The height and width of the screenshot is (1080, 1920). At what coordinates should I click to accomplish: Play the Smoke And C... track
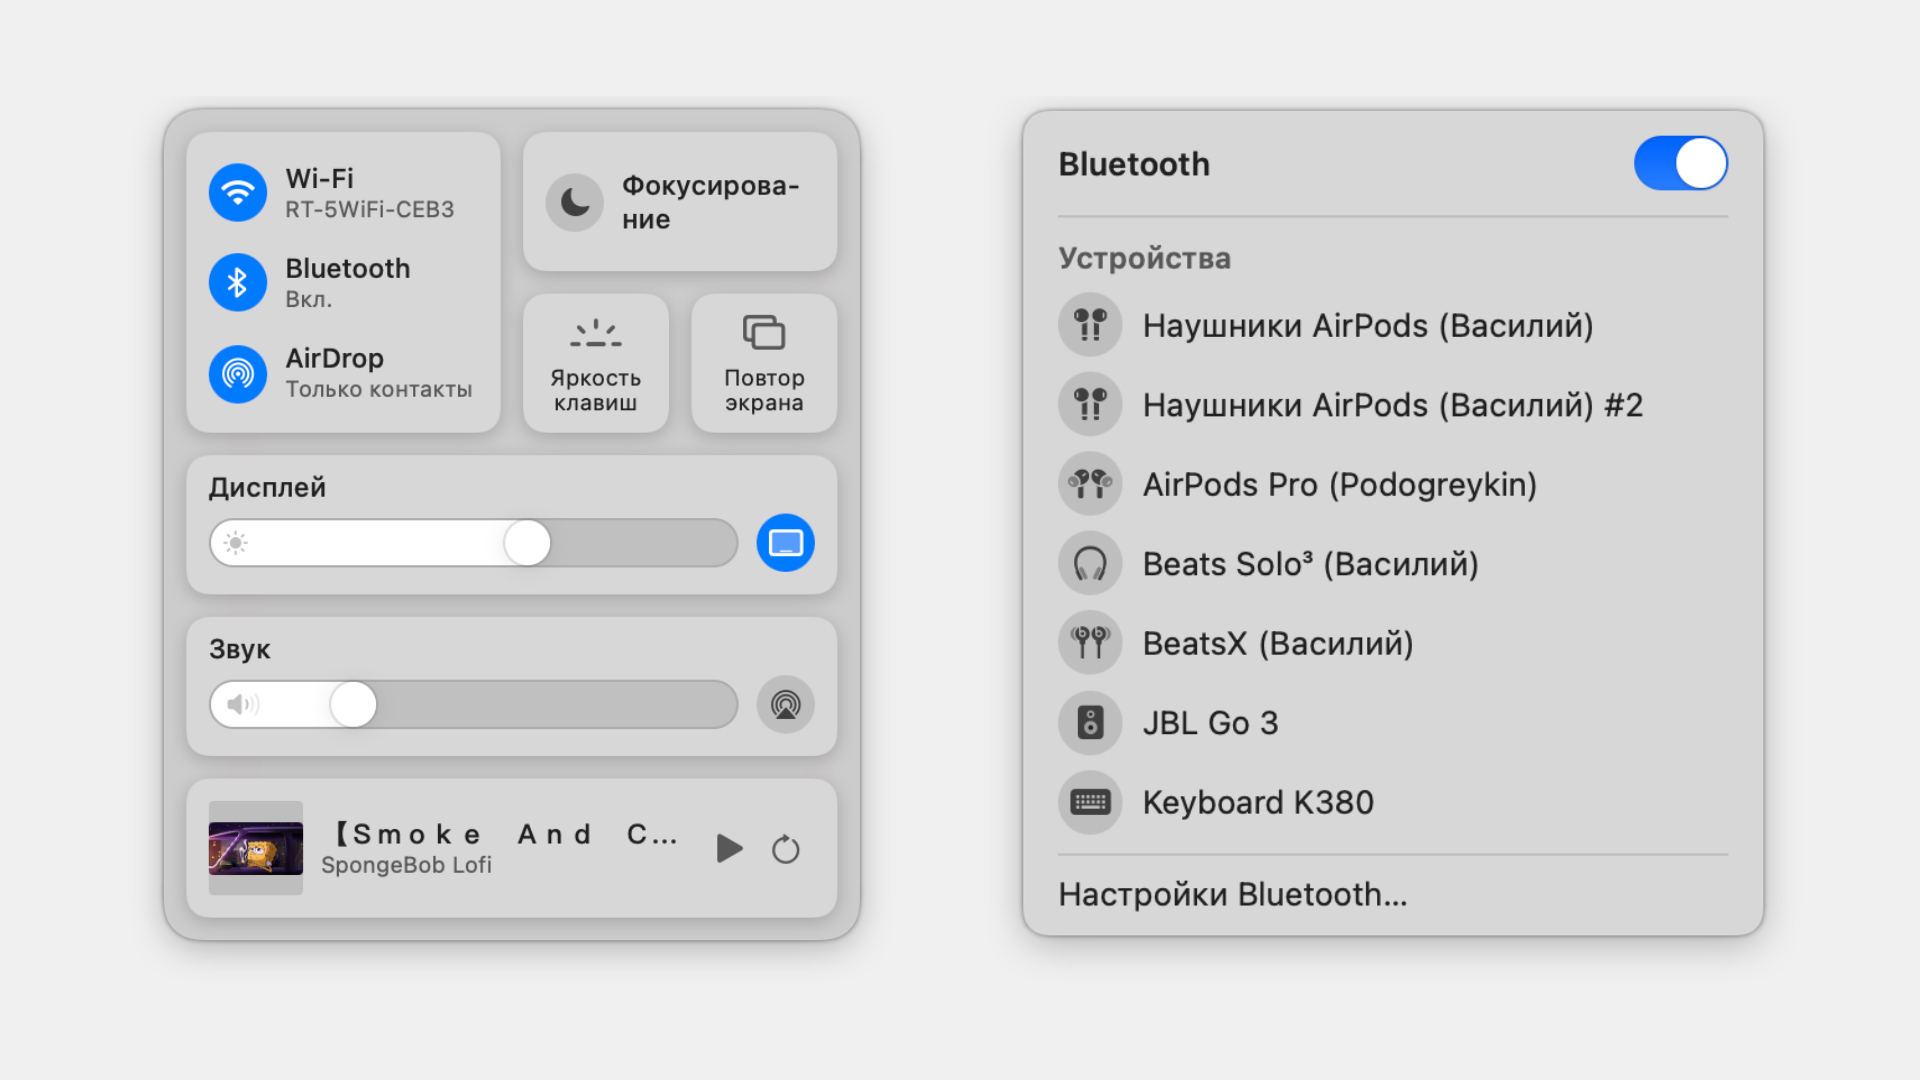(x=729, y=849)
